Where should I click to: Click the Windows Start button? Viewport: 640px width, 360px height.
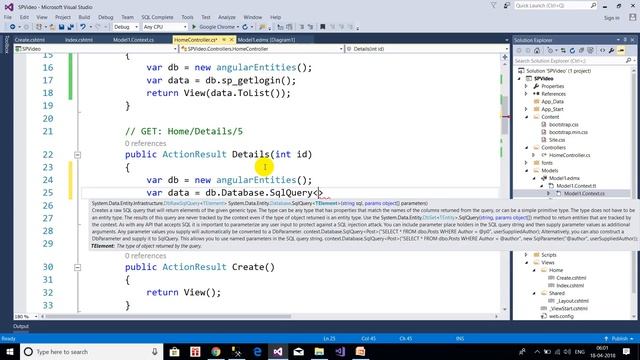coord(10,351)
